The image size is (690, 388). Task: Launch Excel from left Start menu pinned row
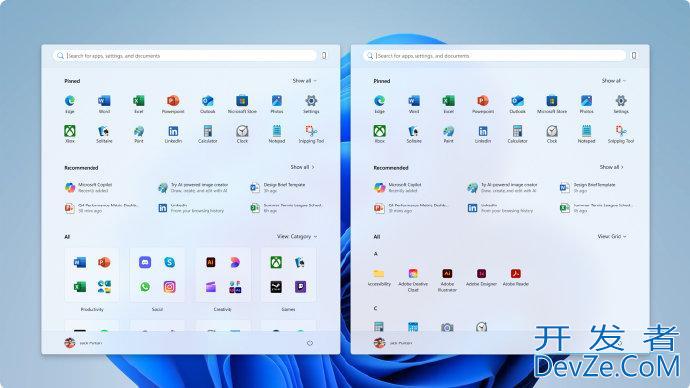tap(139, 104)
